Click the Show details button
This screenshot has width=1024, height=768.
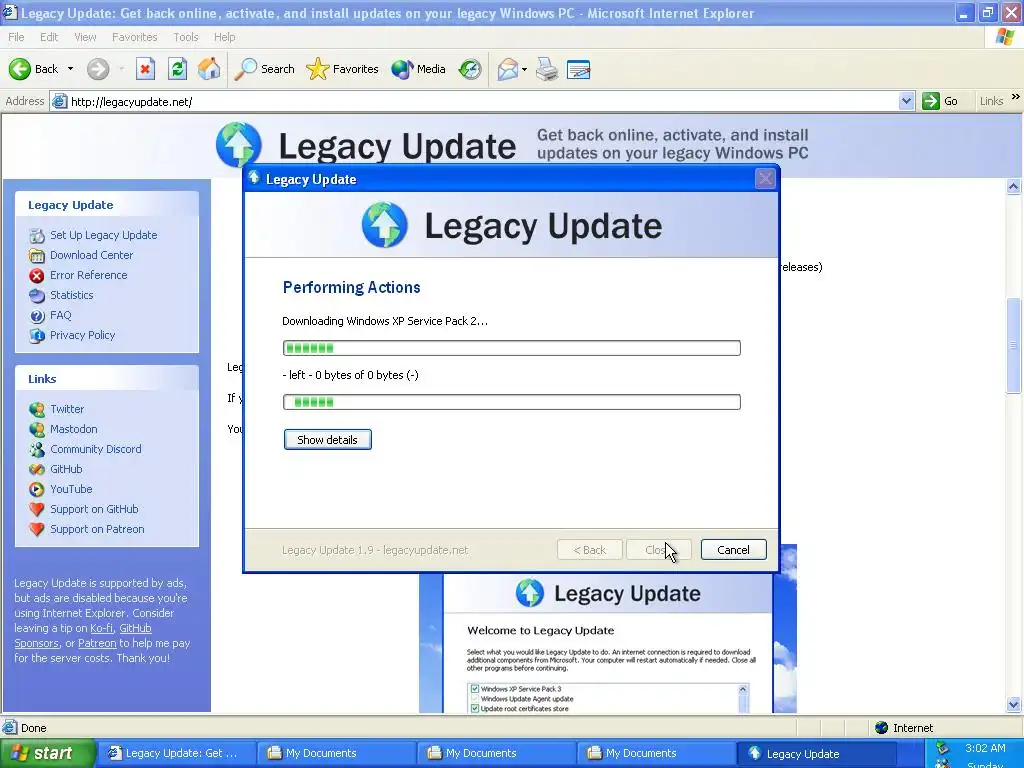pyautogui.click(x=327, y=440)
